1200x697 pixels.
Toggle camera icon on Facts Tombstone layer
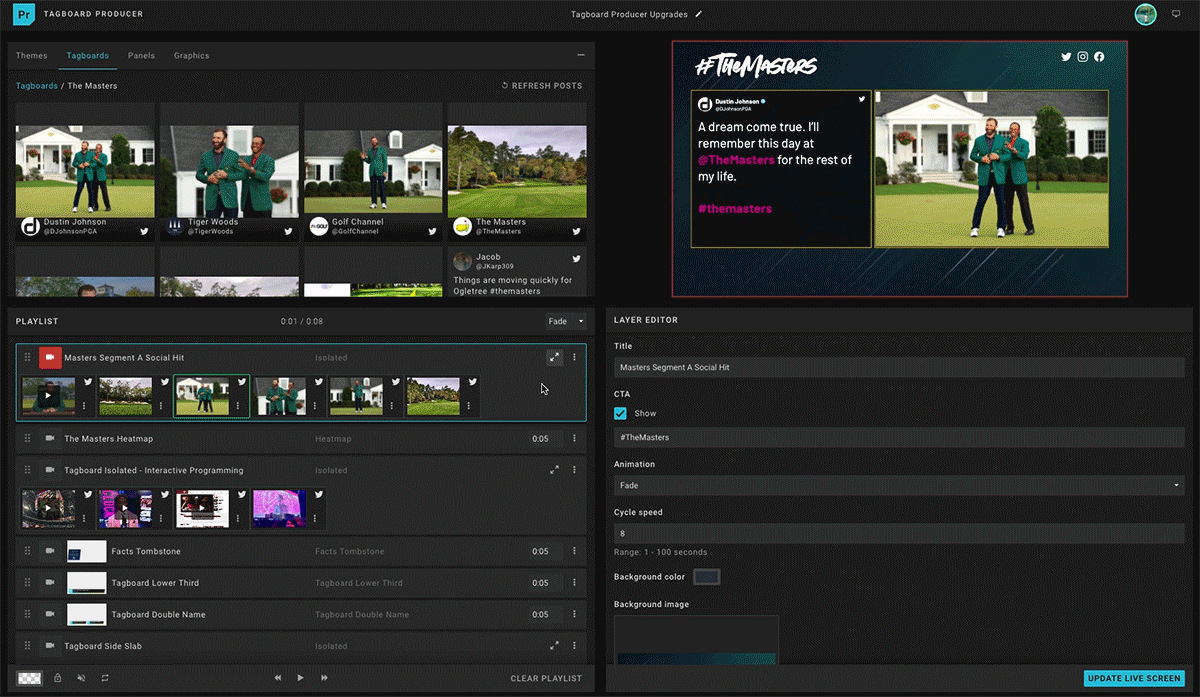[x=50, y=552]
